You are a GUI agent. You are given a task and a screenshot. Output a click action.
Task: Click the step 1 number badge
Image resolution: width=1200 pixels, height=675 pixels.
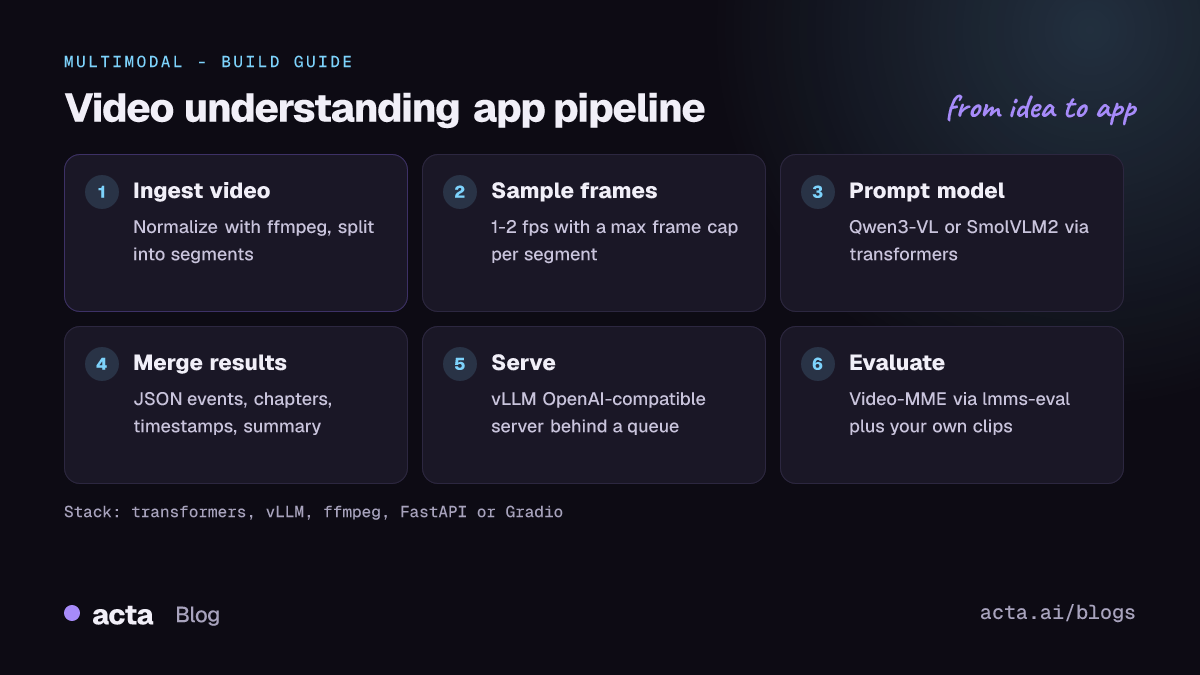point(102,192)
